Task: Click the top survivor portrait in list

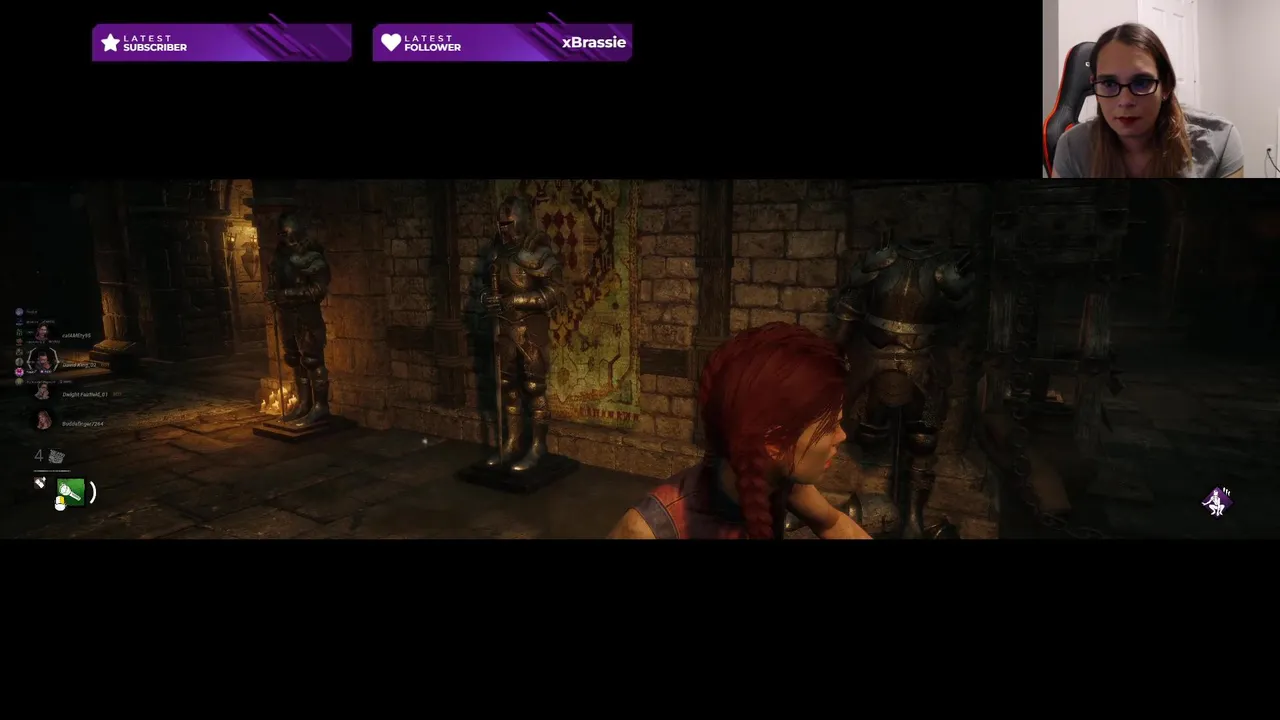Action: [x=42, y=332]
